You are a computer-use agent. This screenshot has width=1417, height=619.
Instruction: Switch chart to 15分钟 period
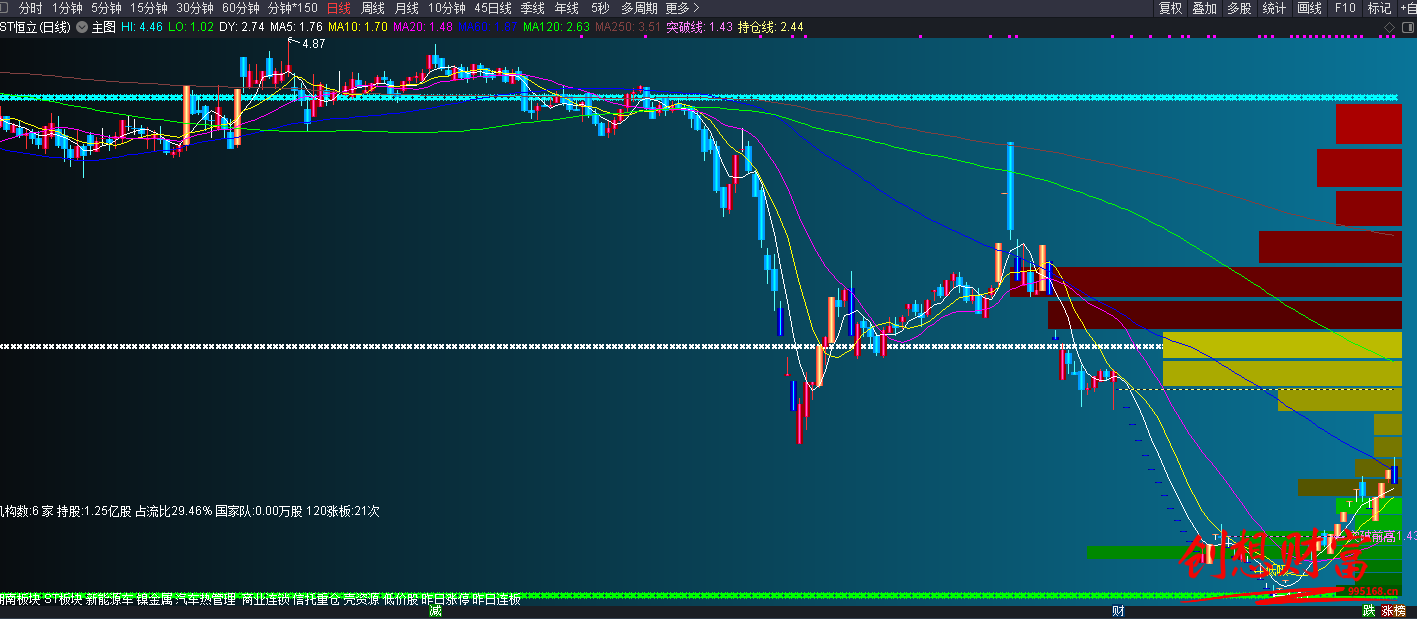click(x=149, y=8)
